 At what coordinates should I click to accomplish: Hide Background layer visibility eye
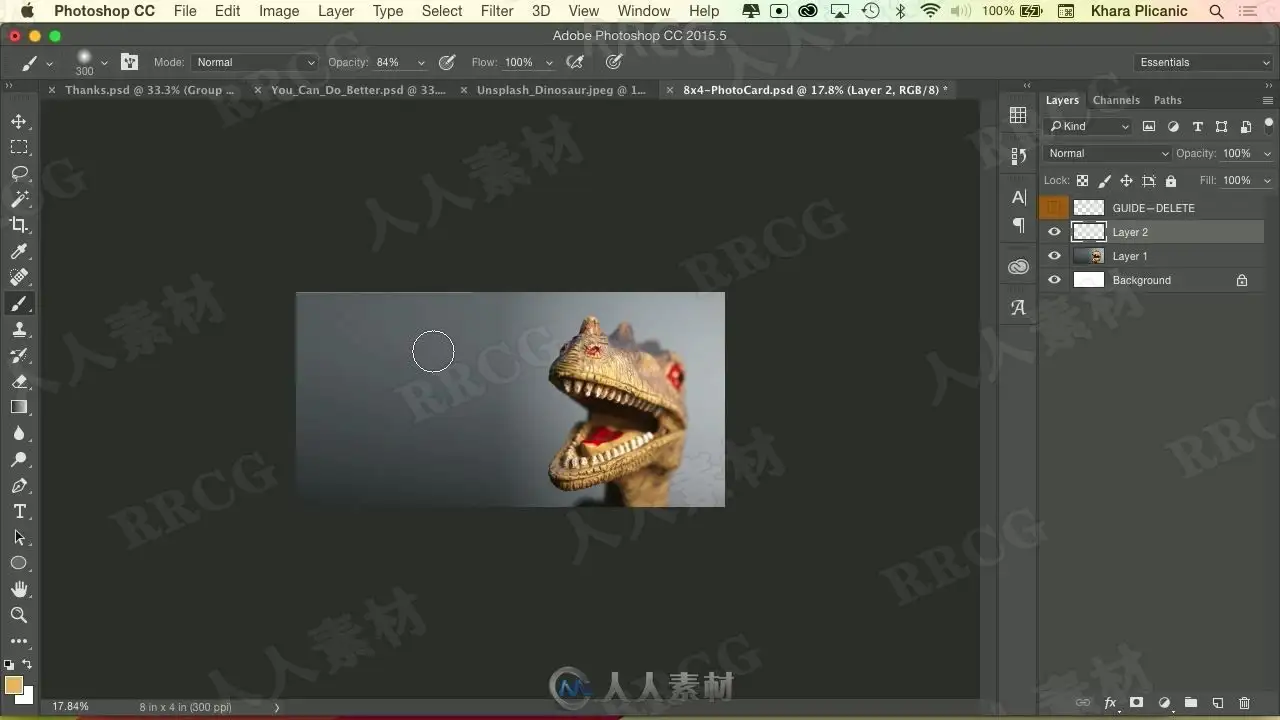(1054, 280)
